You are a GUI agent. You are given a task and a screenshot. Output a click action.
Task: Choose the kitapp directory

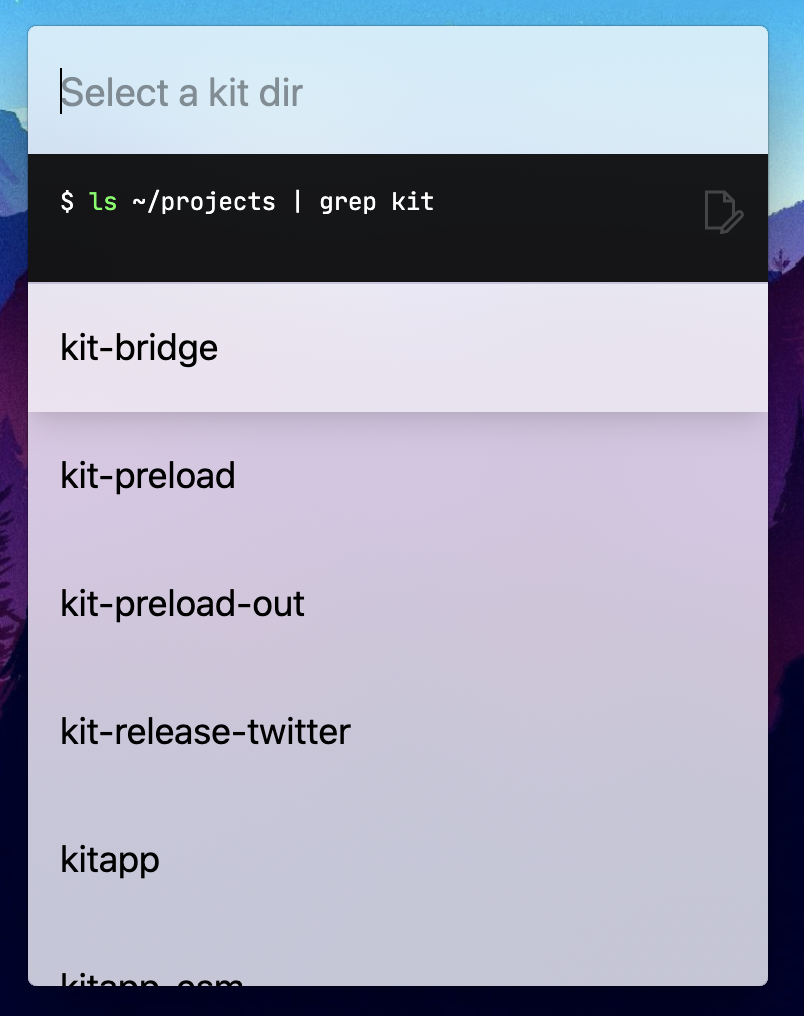(398, 859)
